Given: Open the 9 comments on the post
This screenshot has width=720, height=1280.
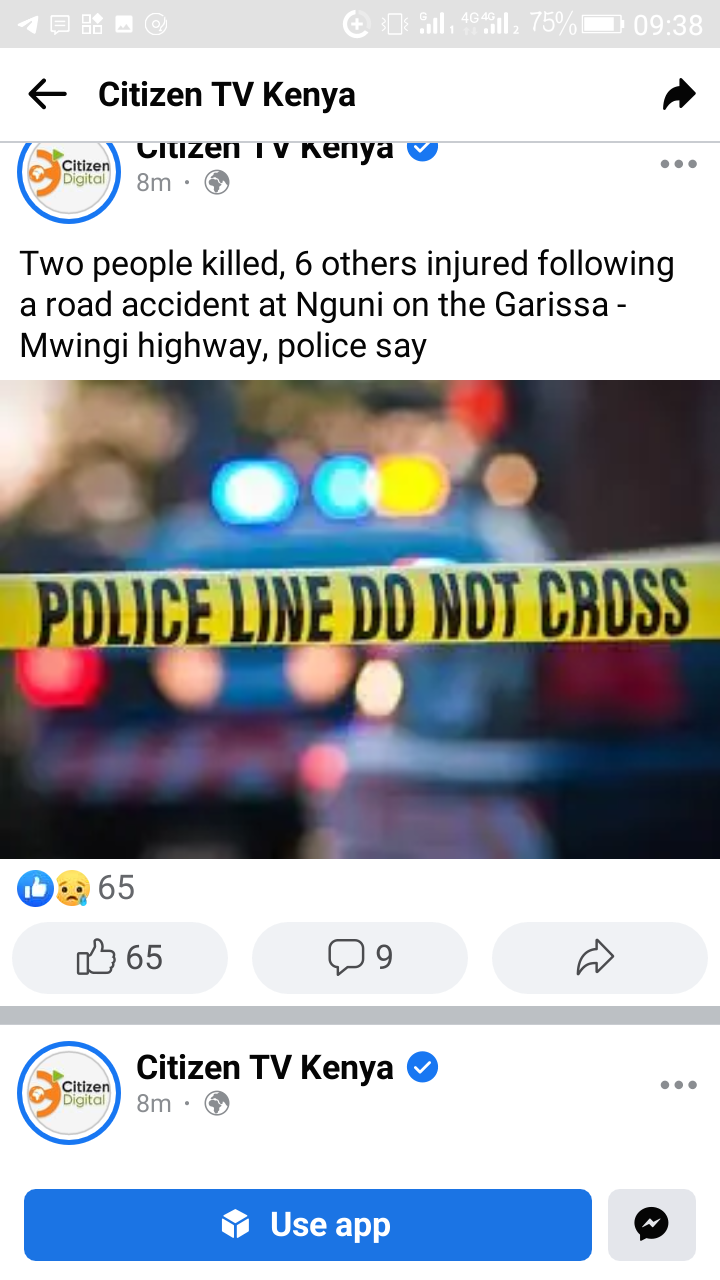Looking at the screenshot, I should [360, 957].
